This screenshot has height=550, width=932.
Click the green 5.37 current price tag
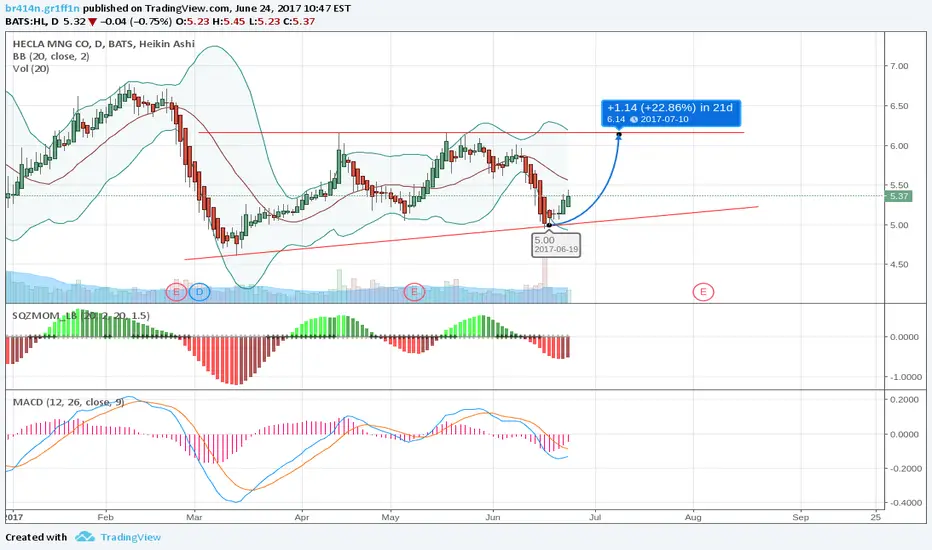coord(898,196)
